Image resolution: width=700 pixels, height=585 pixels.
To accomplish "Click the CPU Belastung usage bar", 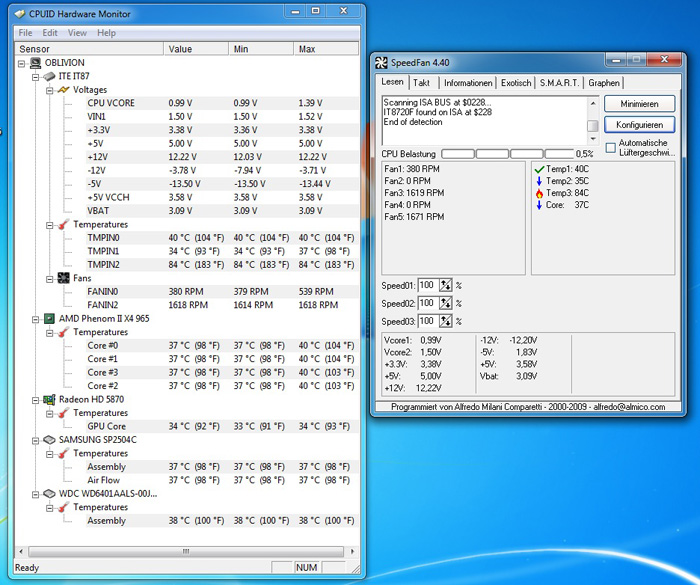I will pyautogui.click(x=508, y=154).
